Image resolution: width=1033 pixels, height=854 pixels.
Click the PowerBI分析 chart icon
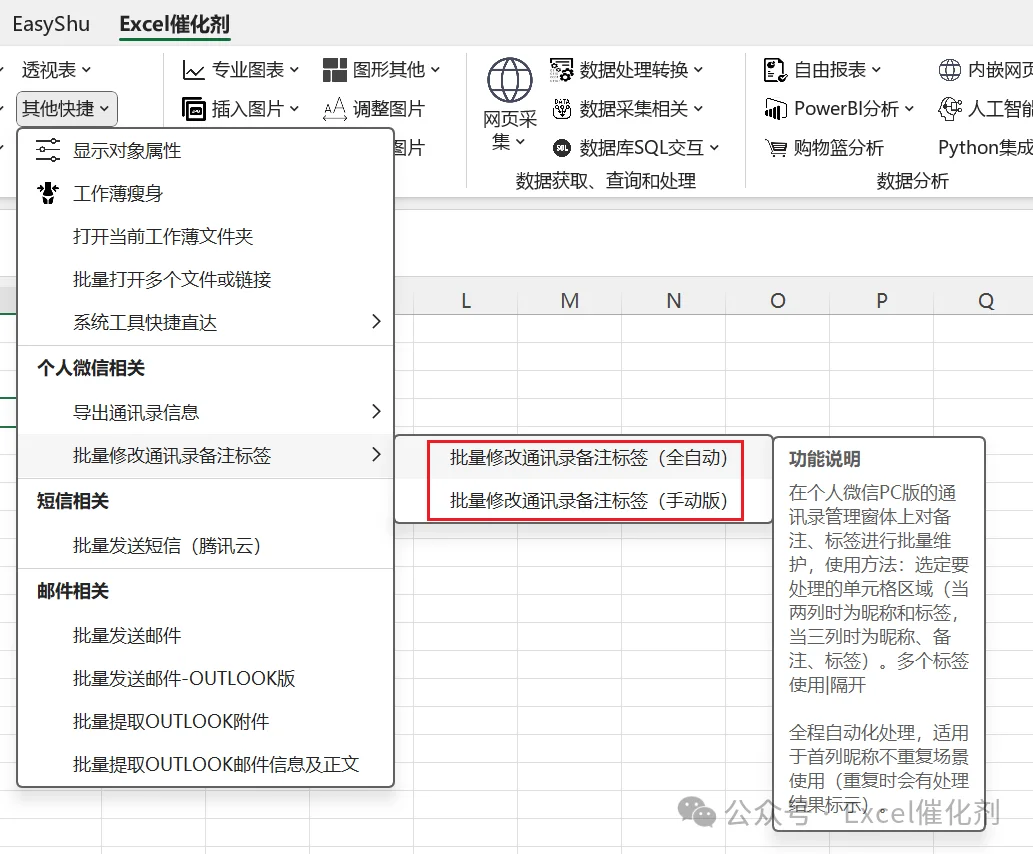coord(775,109)
